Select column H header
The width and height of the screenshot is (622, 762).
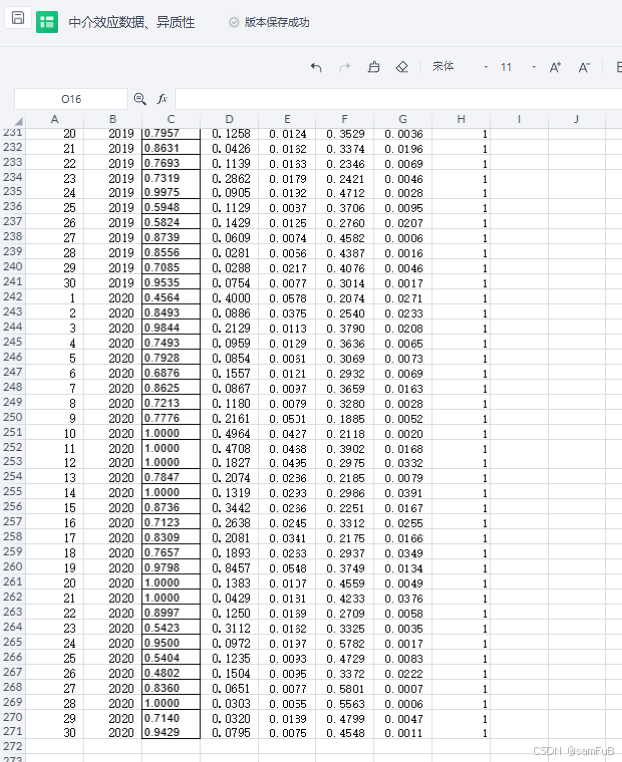461,120
